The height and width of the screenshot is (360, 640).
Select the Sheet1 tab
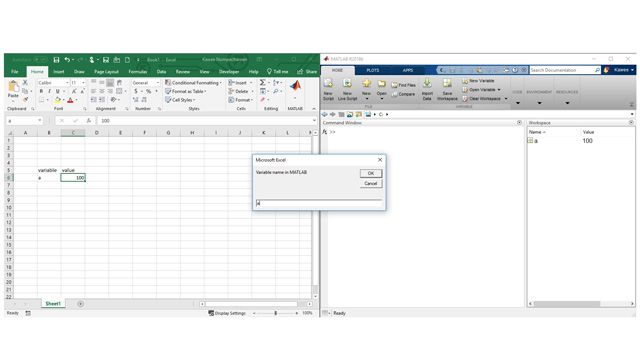[53, 304]
